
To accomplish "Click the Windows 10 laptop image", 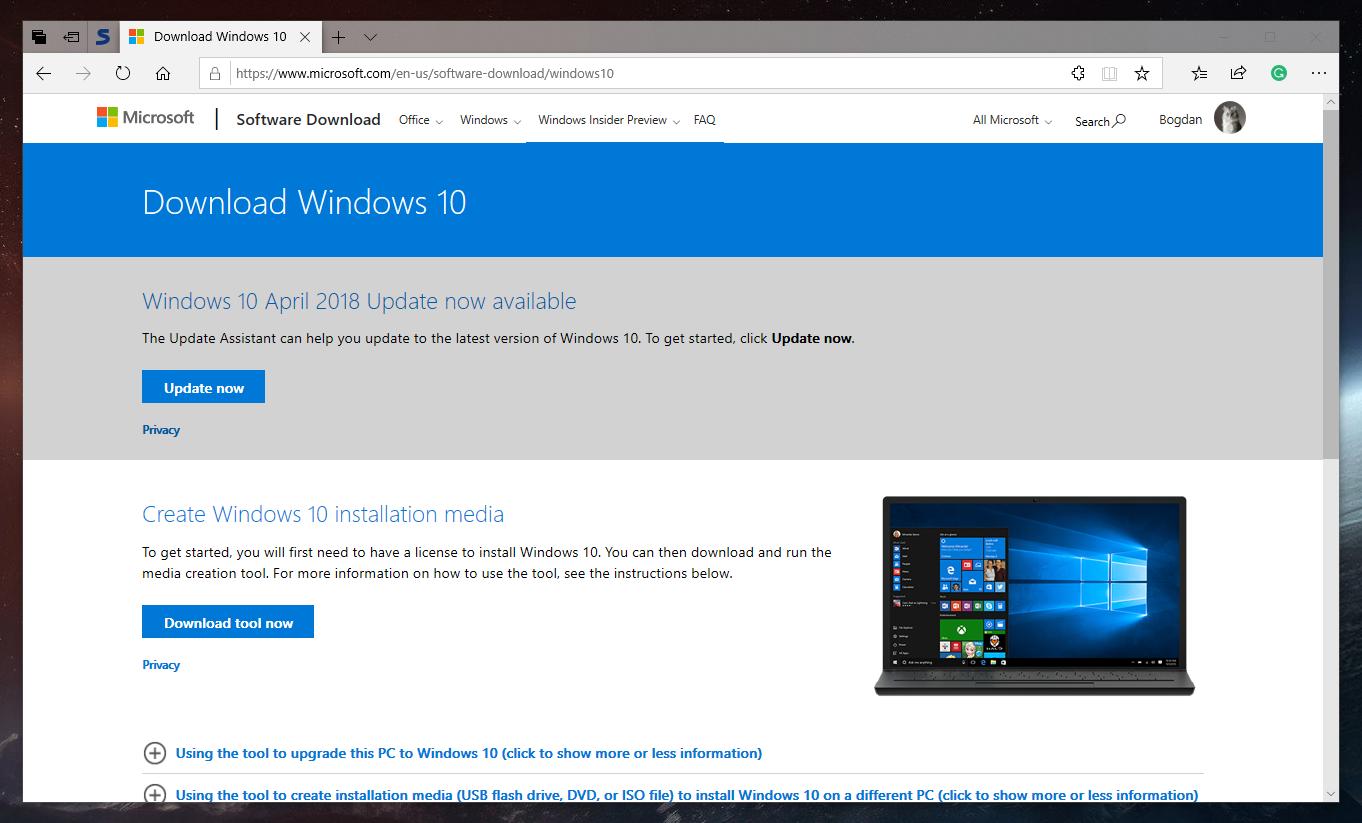I will point(1034,596).
